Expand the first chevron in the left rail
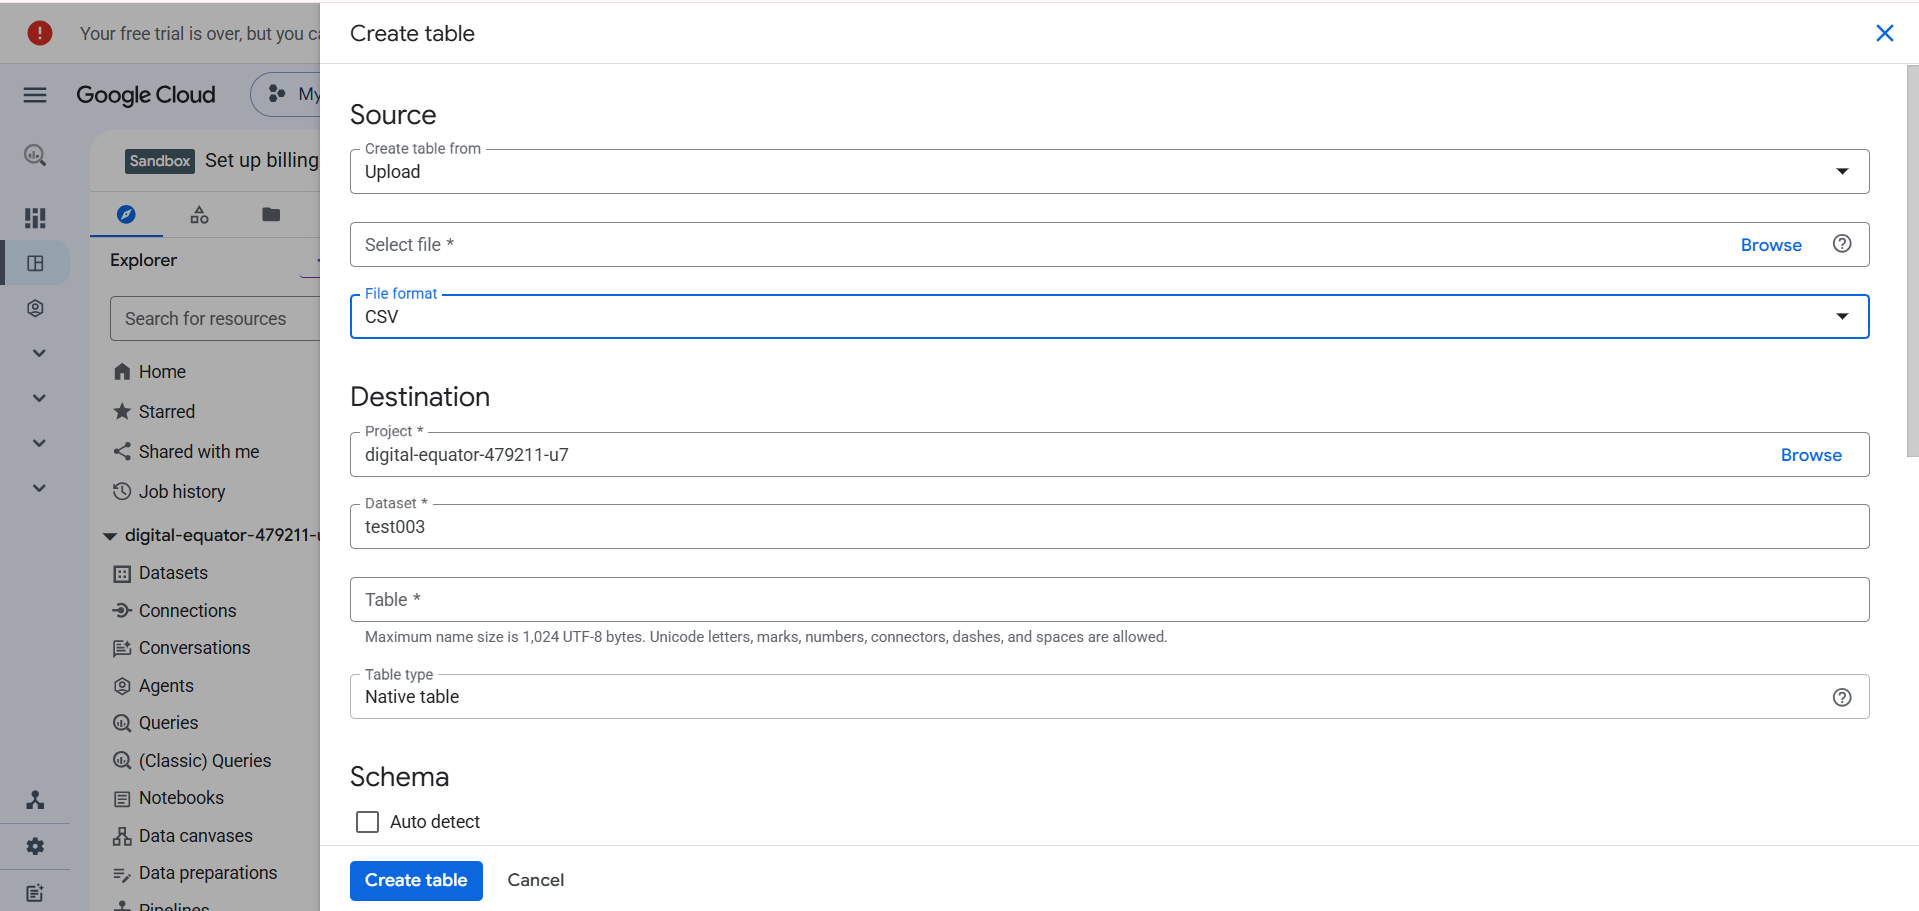This screenshot has height=911, width=1919. 39,353
